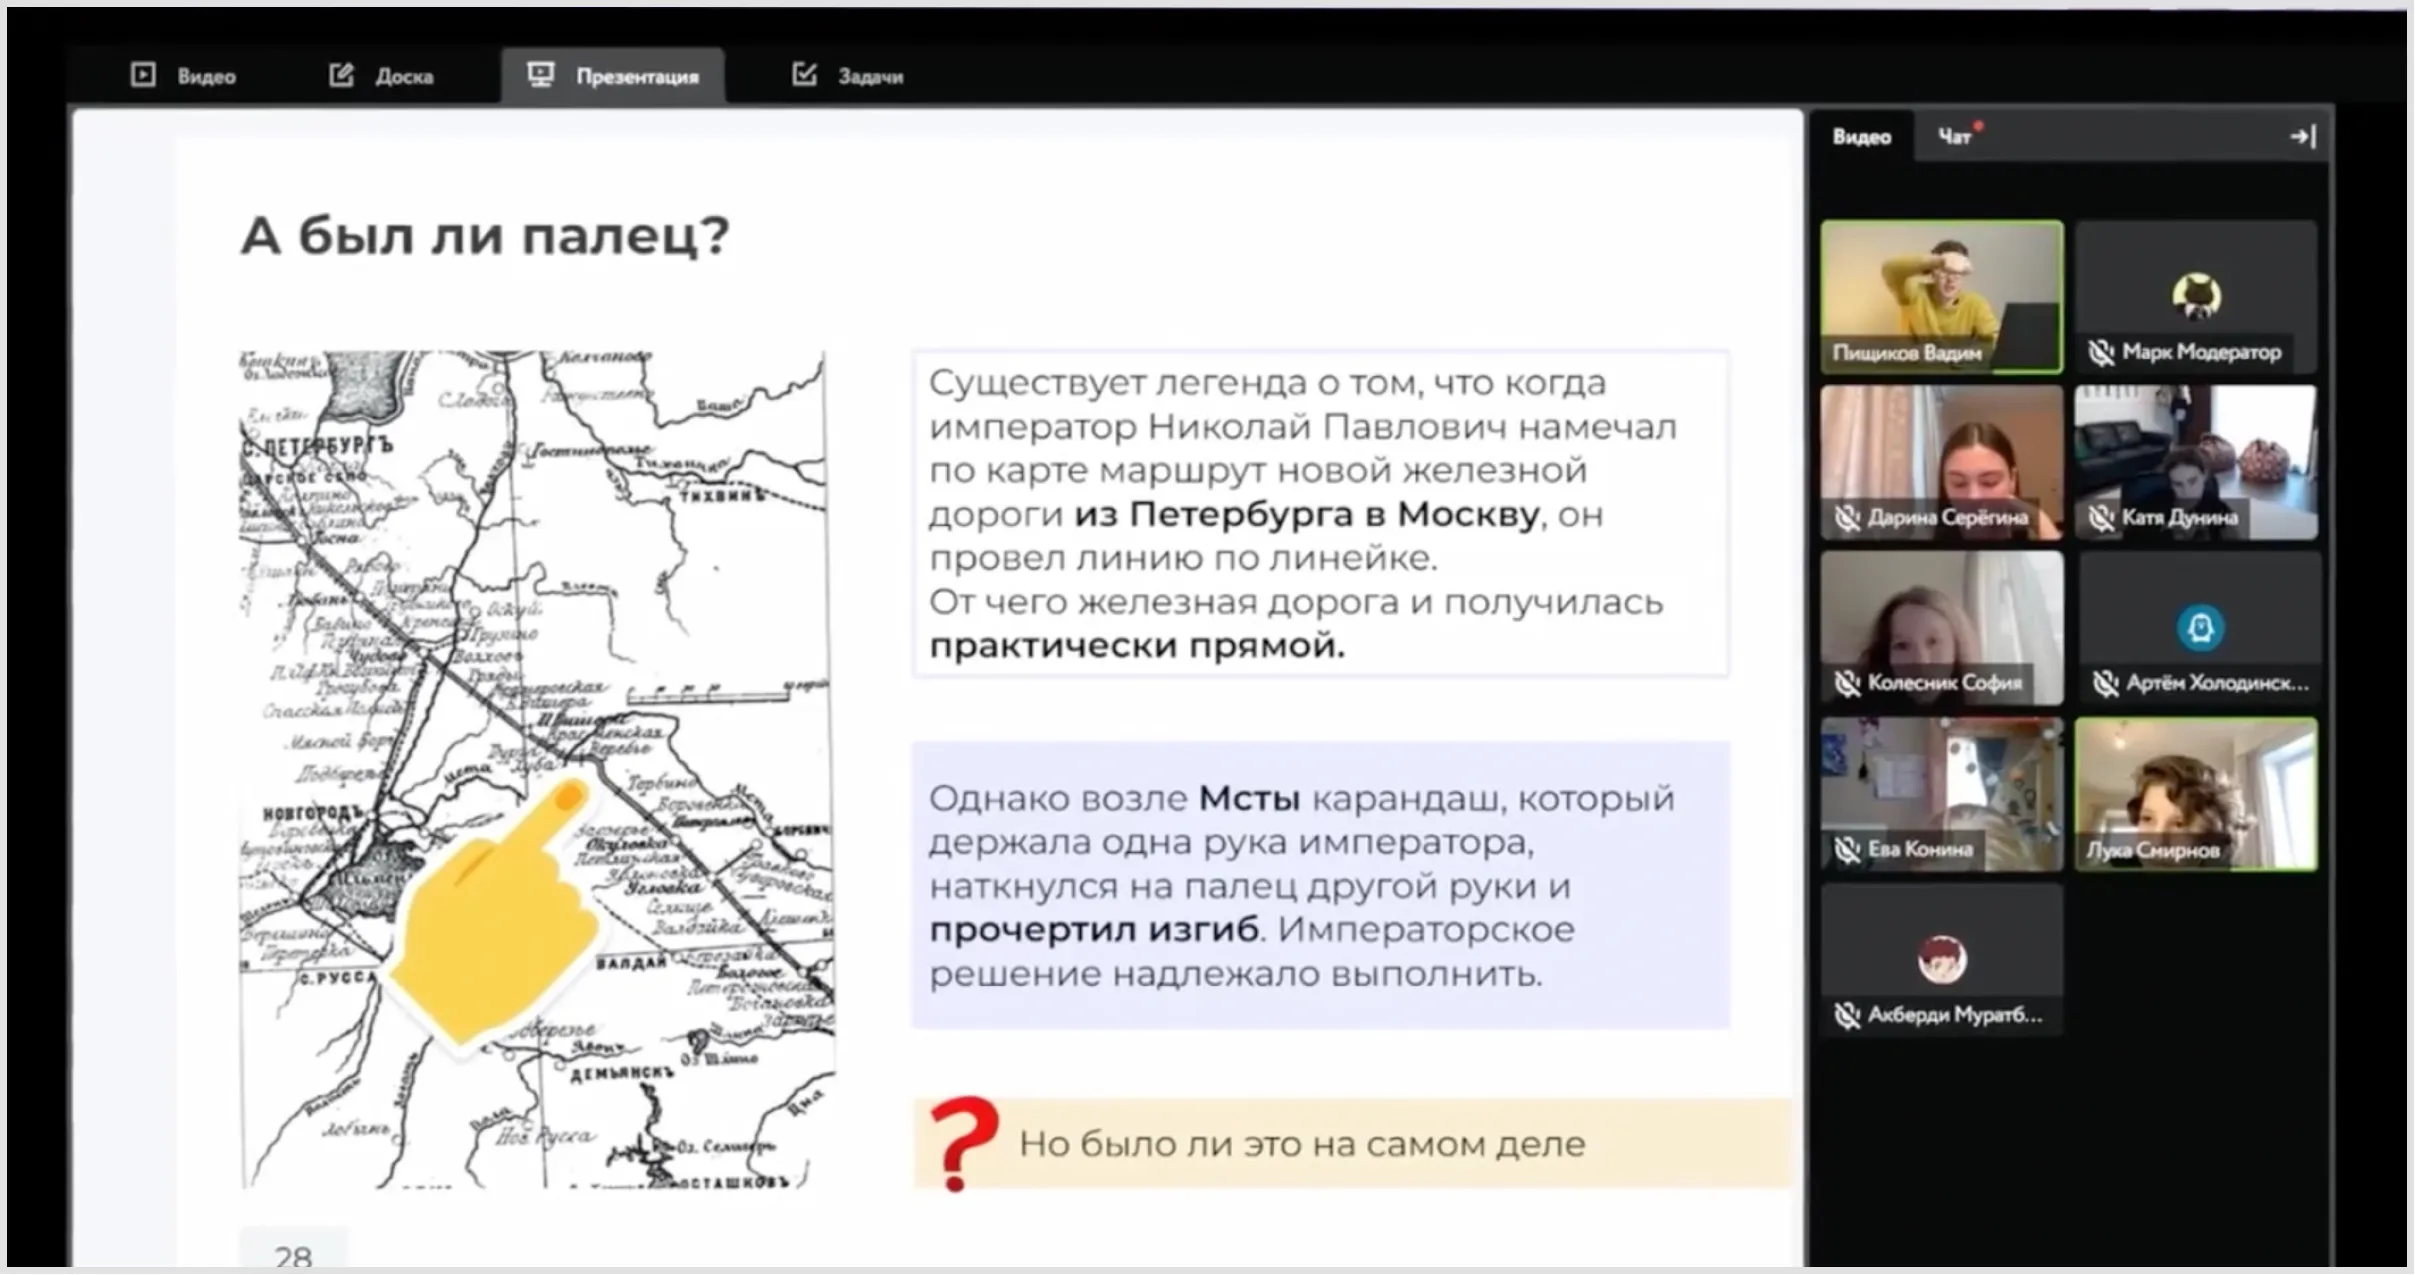Click the slide number 28 indicator
The image size is (2415, 1275).
click(x=293, y=1256)
